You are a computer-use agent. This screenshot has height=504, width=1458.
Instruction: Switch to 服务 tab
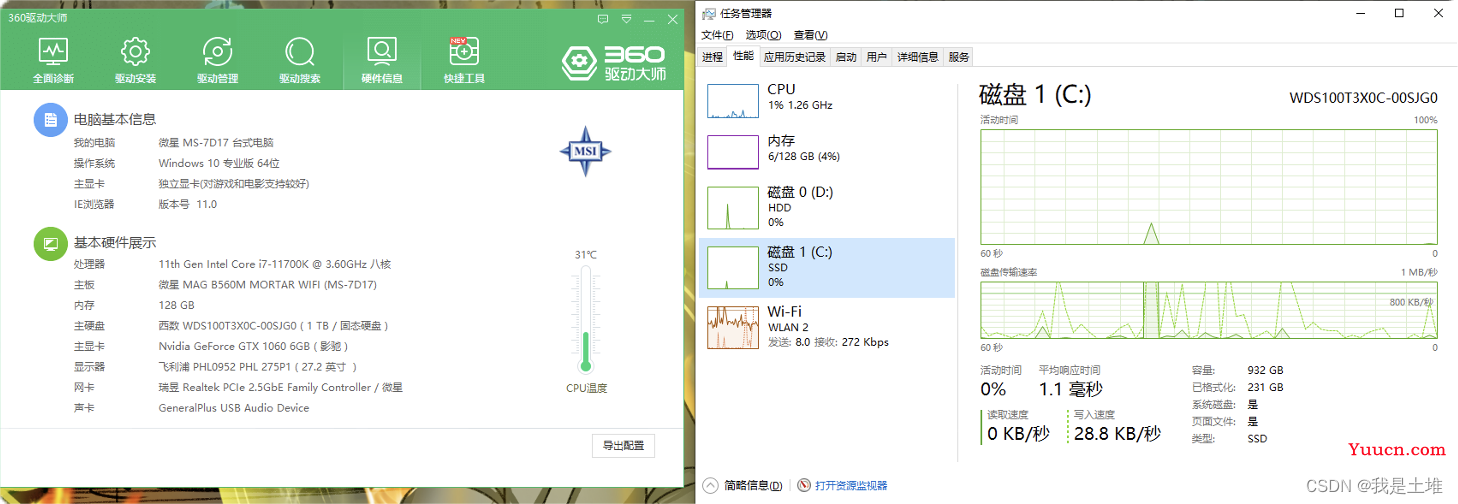pos(958,57)
